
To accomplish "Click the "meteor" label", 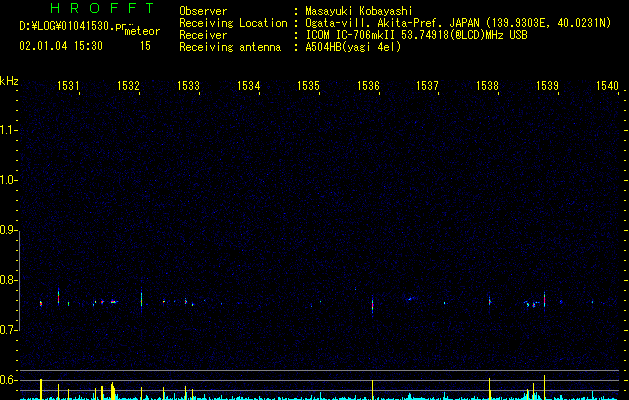I will coord(142,31).
